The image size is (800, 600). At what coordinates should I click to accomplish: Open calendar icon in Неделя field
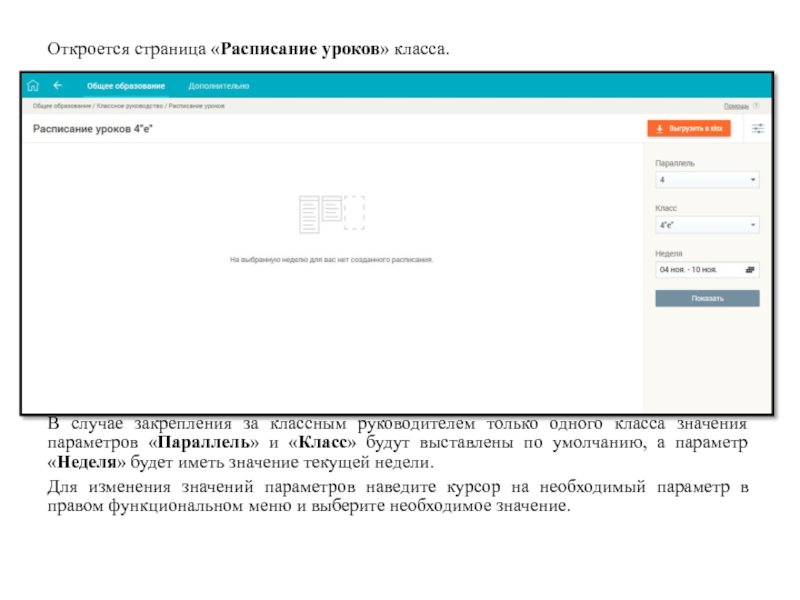coord(751,270)
